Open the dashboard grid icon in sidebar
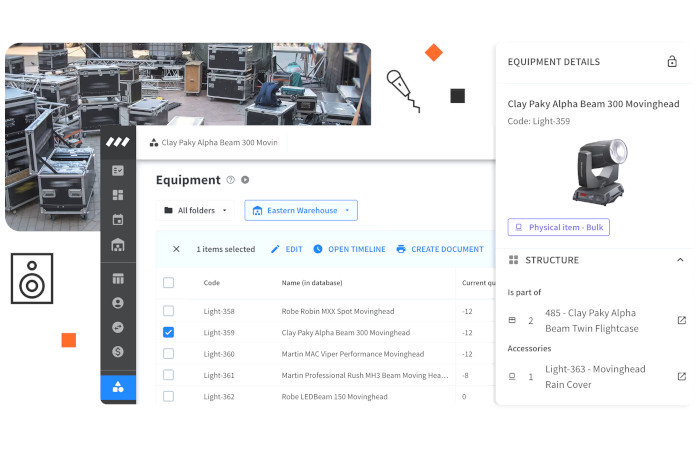Viewport: 700px width, 450px height. coord(118,195)
